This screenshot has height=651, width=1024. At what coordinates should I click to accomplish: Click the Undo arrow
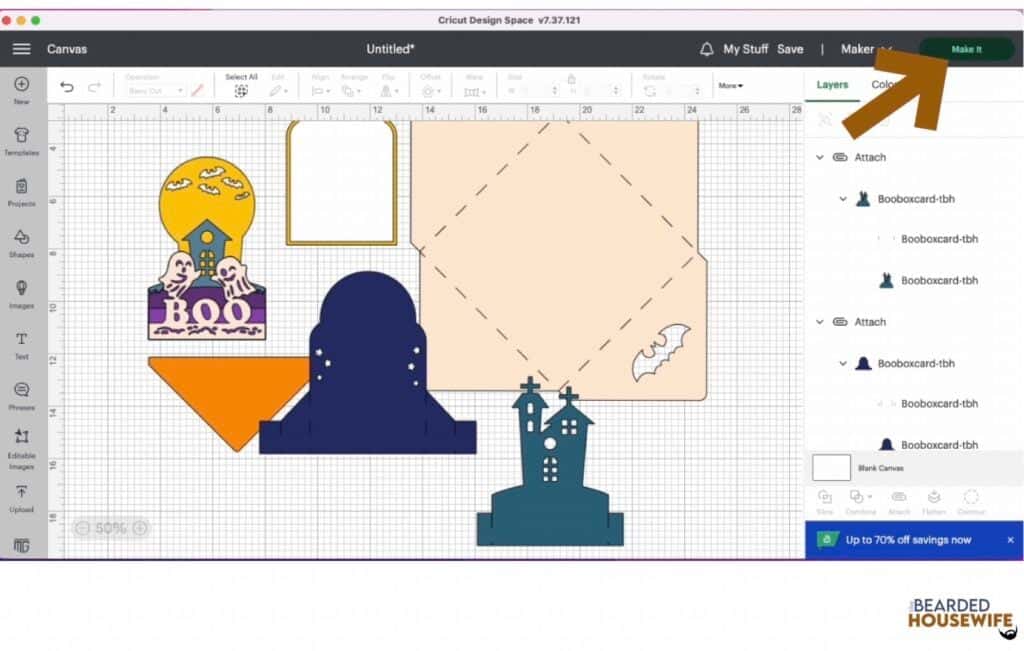tap(67, 87)
